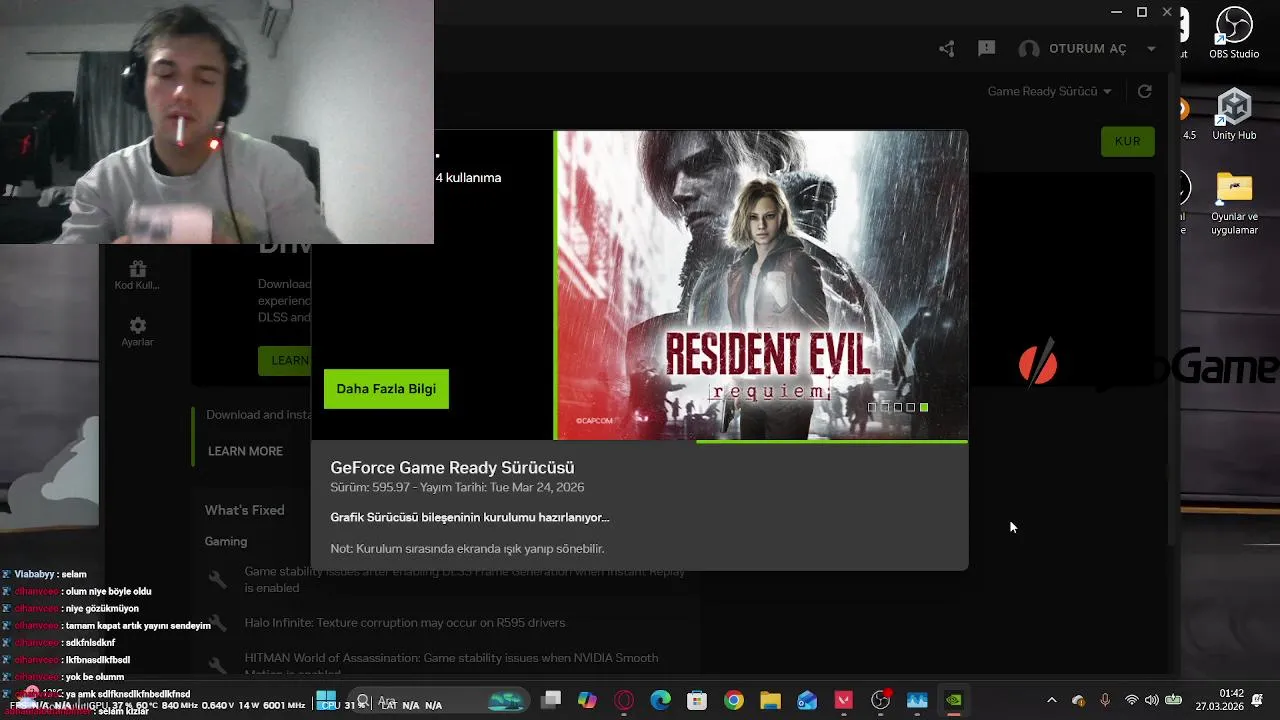The image size is (1280, 720).
Task: Click the user avatar next to OTURUM AÇ
Action: point(1029,49)
